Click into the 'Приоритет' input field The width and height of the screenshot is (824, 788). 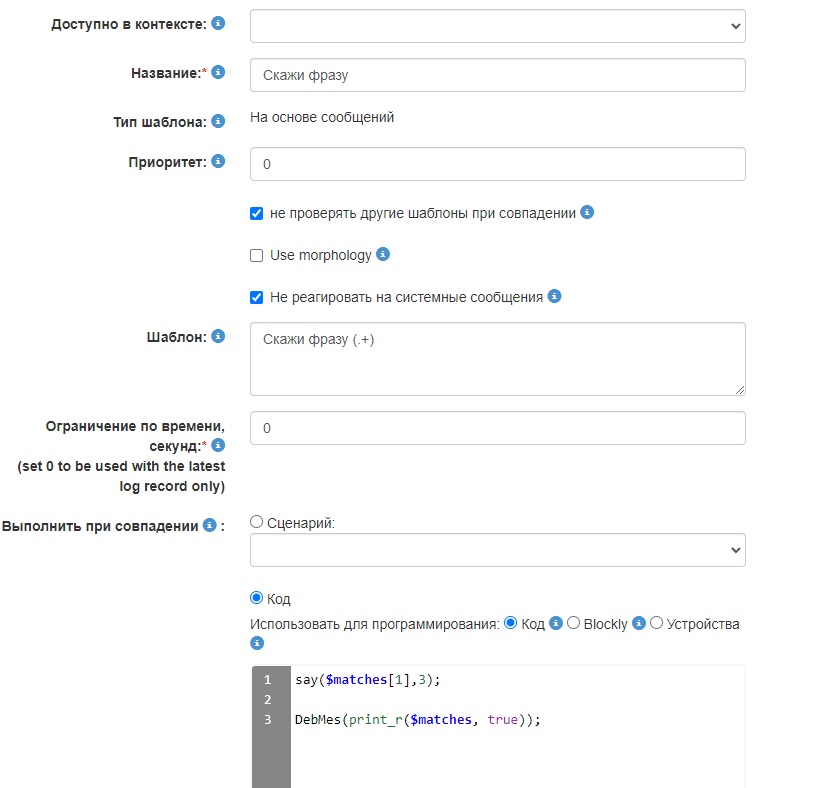tap(497, 164)
